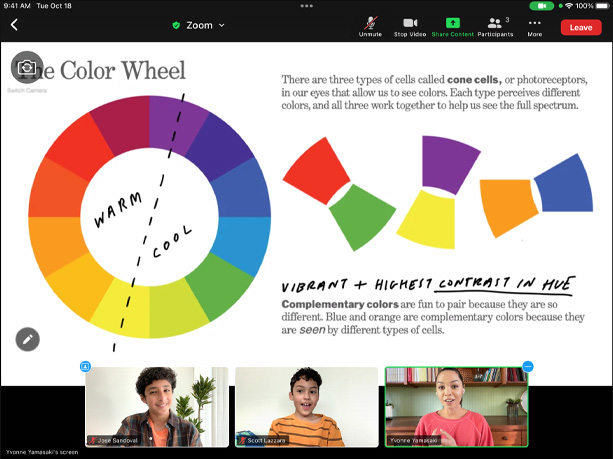Viewport: 613px width, 459px height.
Task: Tap the back chevron arrow
Action: pyautogui.click(x=14, y=25)
